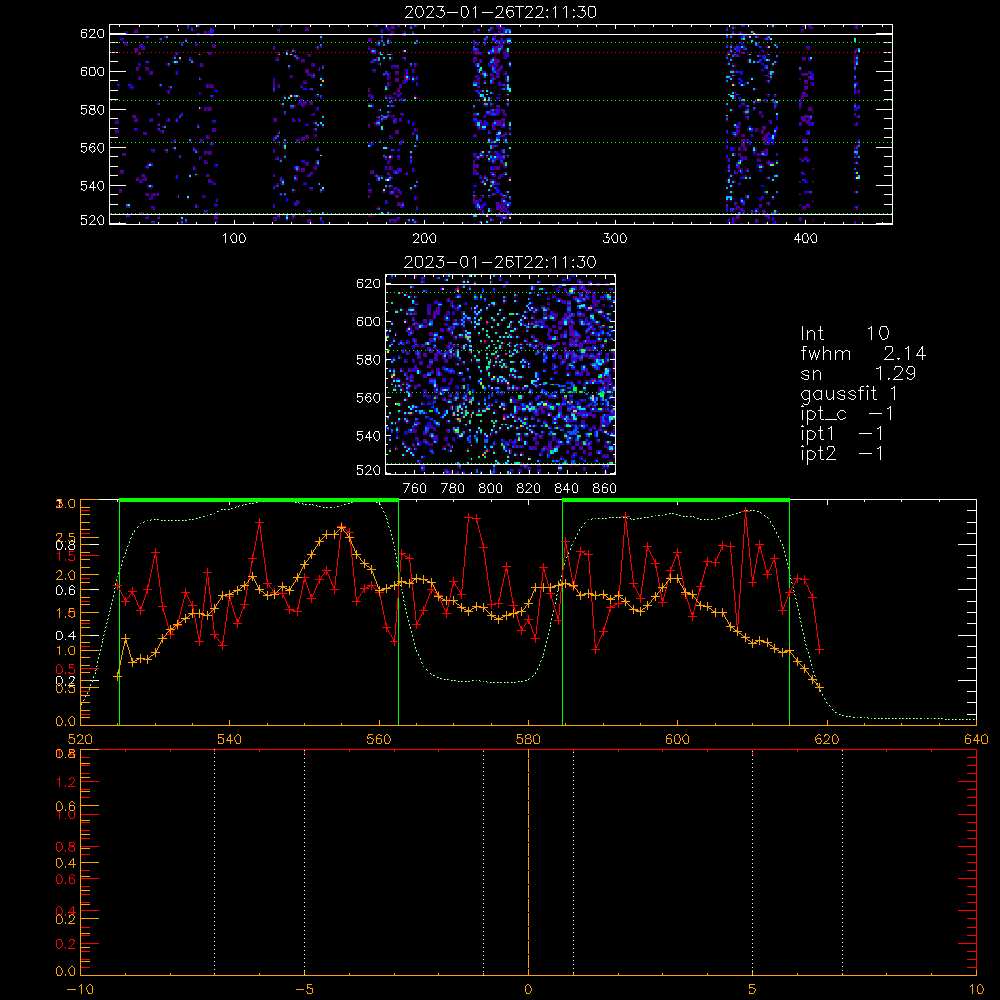Click the 620 x-axis label of the profile plot
Viewport: 1000px width, 1000px height.
point(827,739)
